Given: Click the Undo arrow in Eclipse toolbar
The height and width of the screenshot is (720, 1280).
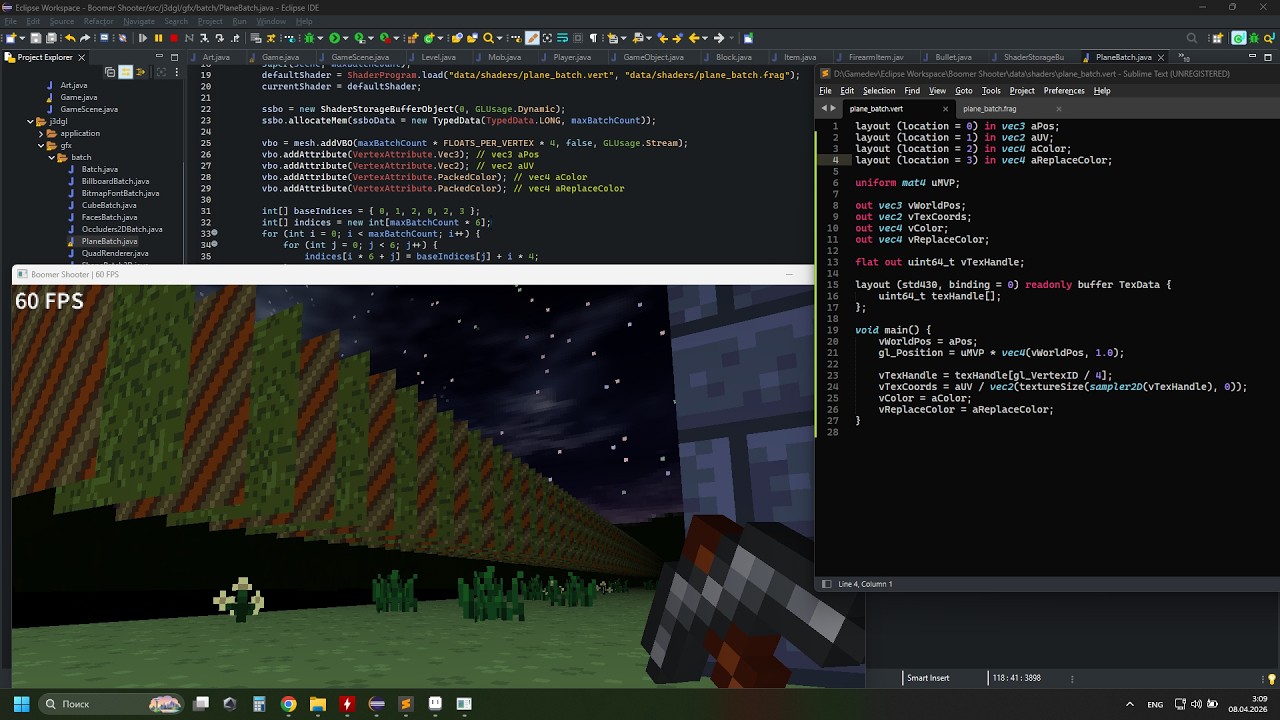Looking at the screenshot, I should pyautogui.click(x=70, y=38).
